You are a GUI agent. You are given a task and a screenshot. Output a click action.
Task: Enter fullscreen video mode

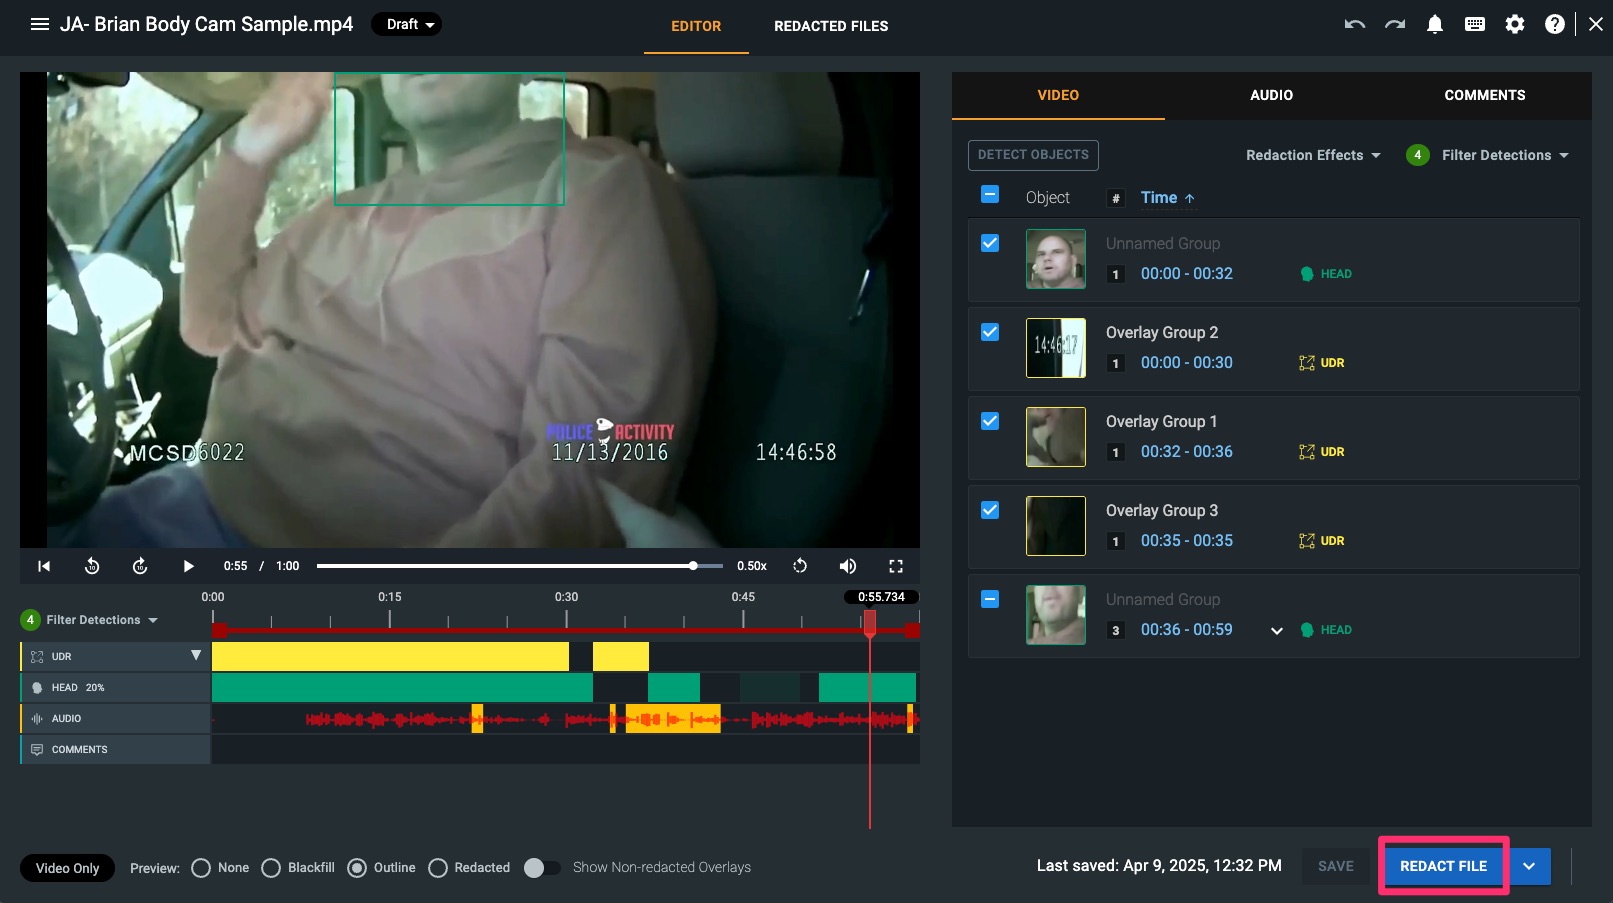[896, 566]
